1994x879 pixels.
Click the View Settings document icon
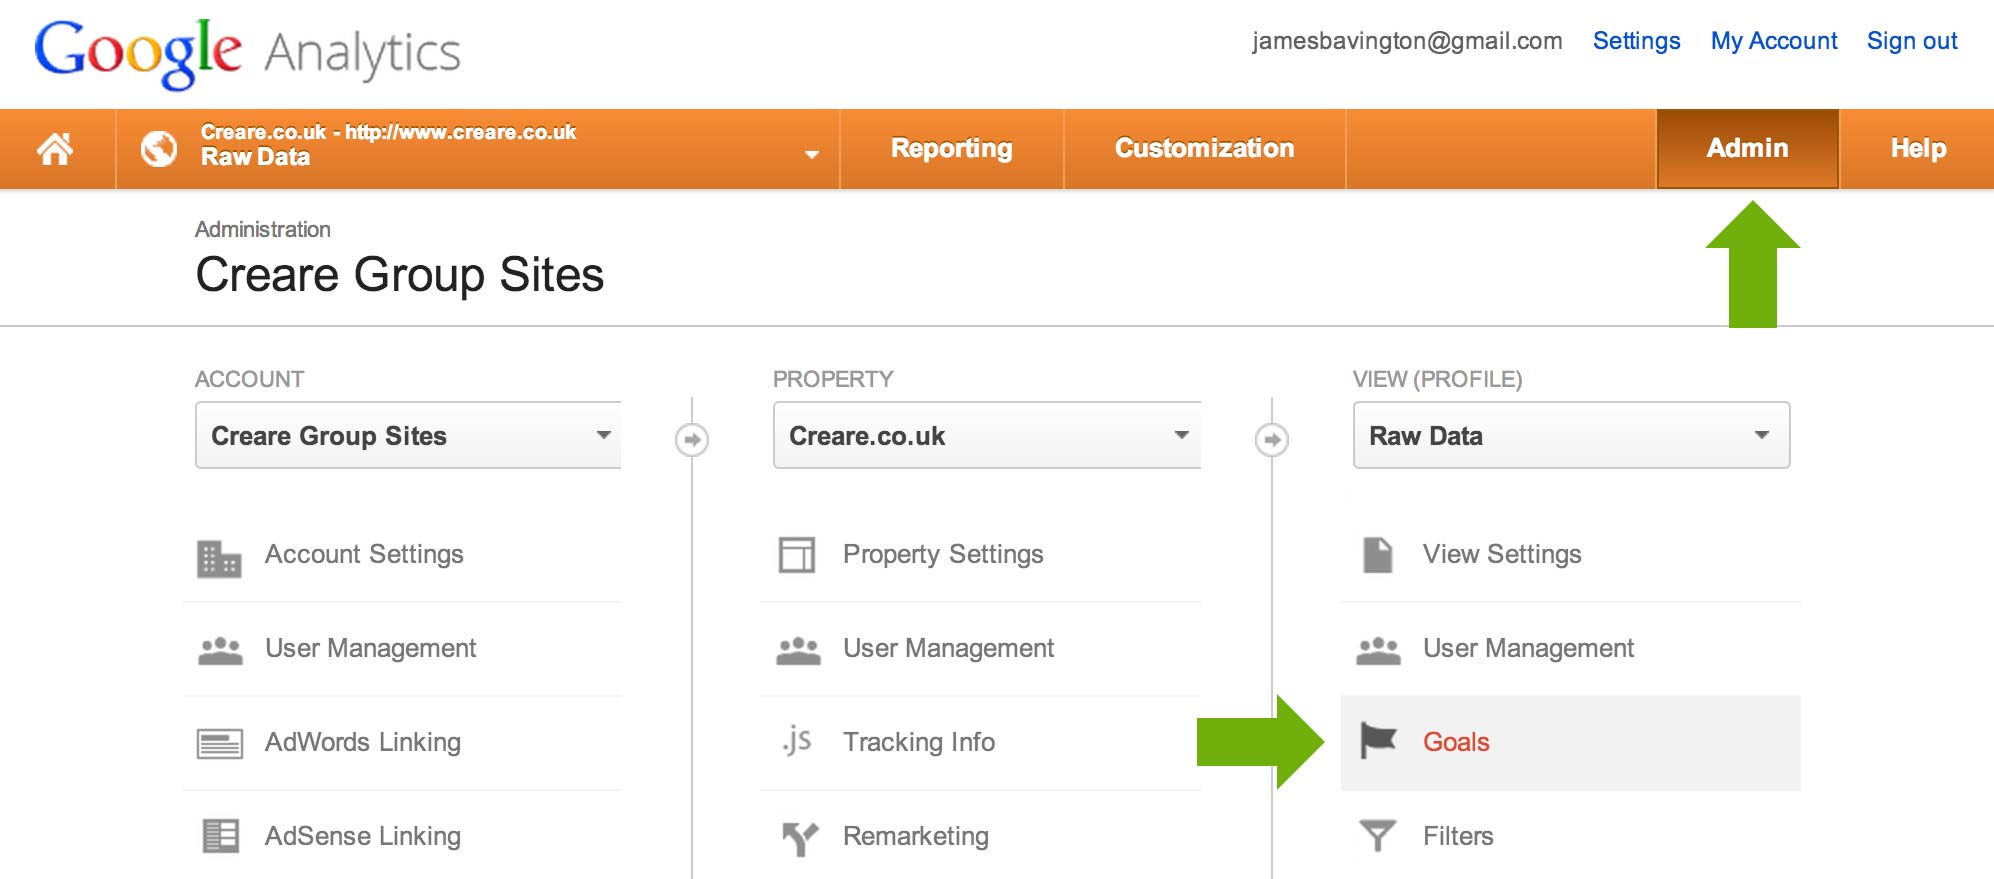coord(1378,555)
